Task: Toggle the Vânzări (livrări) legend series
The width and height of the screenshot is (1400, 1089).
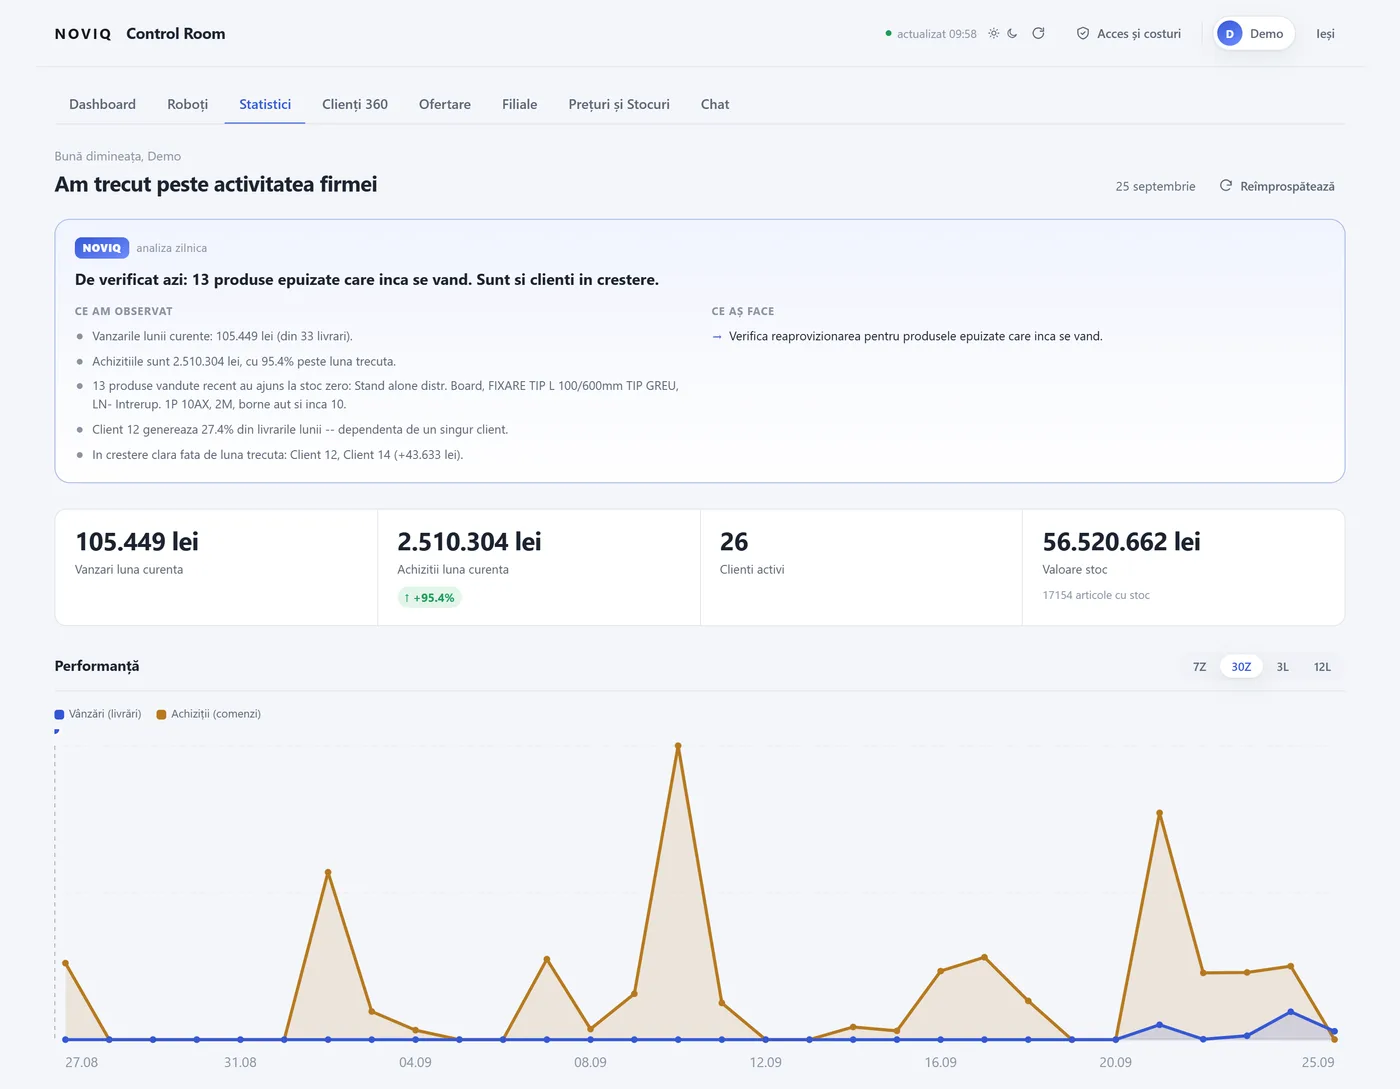Action: click(x=98, y=714)
